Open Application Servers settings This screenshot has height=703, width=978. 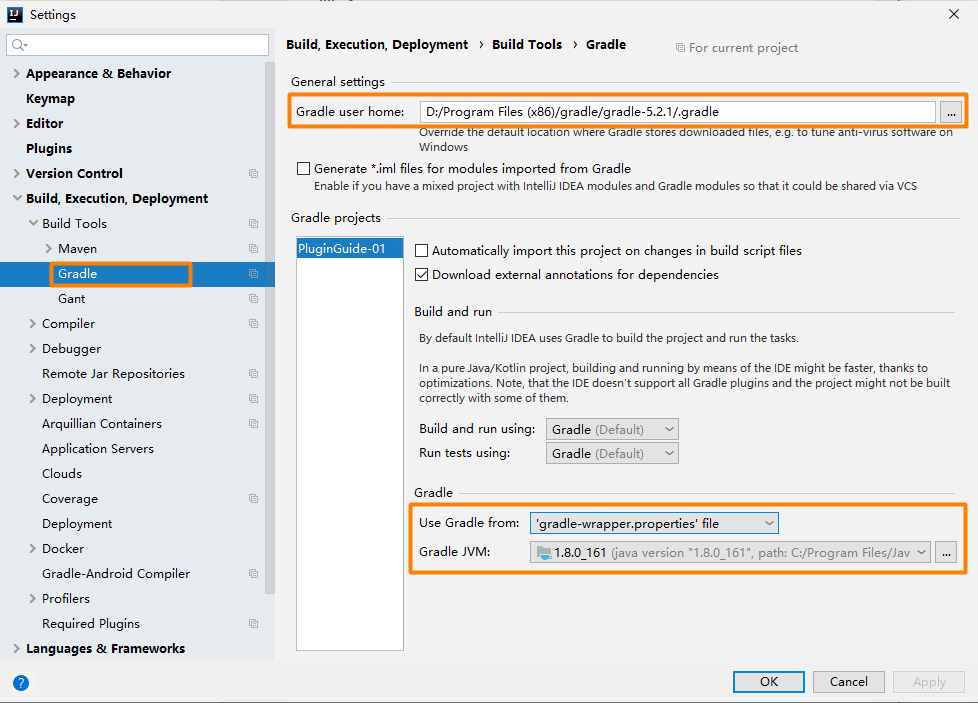point(98,448)
